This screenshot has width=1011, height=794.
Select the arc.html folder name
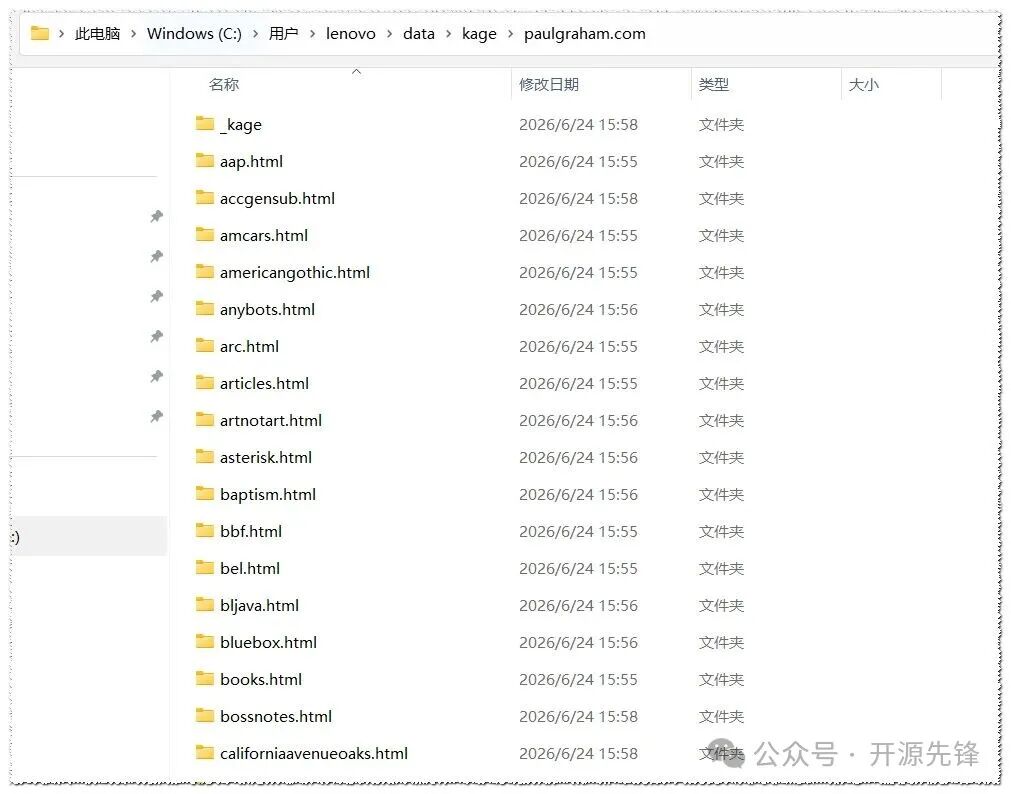[x=250, y=346]
